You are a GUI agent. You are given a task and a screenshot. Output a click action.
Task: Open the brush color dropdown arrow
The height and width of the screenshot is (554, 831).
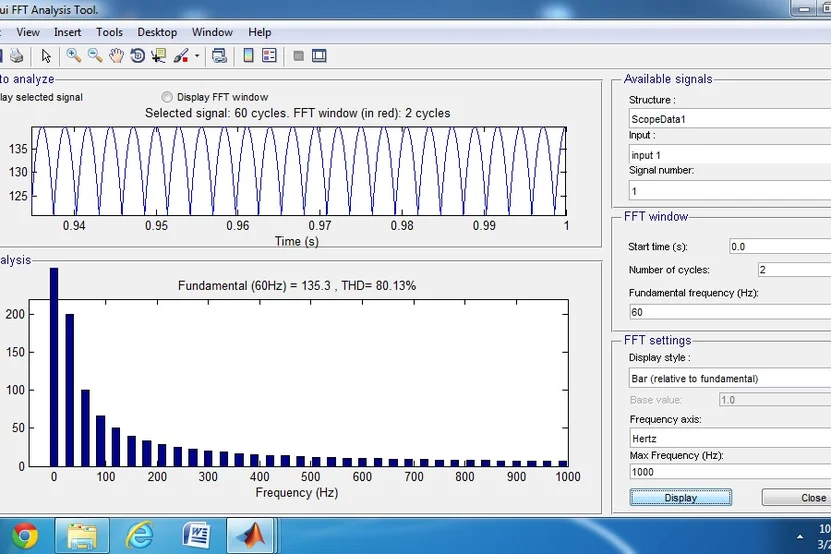coord(196,57)
